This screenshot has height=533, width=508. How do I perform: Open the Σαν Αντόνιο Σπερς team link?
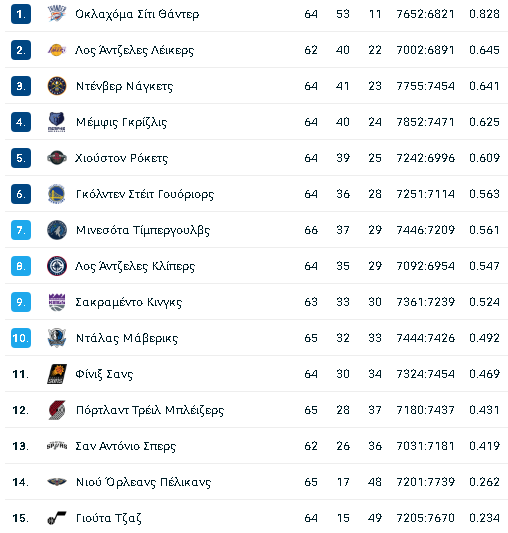coord(125,446)
